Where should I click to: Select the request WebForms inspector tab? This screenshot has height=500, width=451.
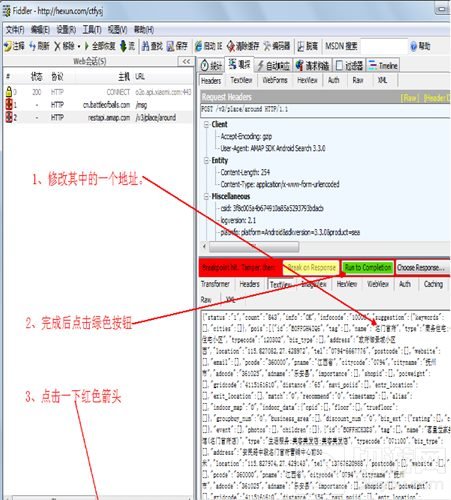(x=275, y=80)
